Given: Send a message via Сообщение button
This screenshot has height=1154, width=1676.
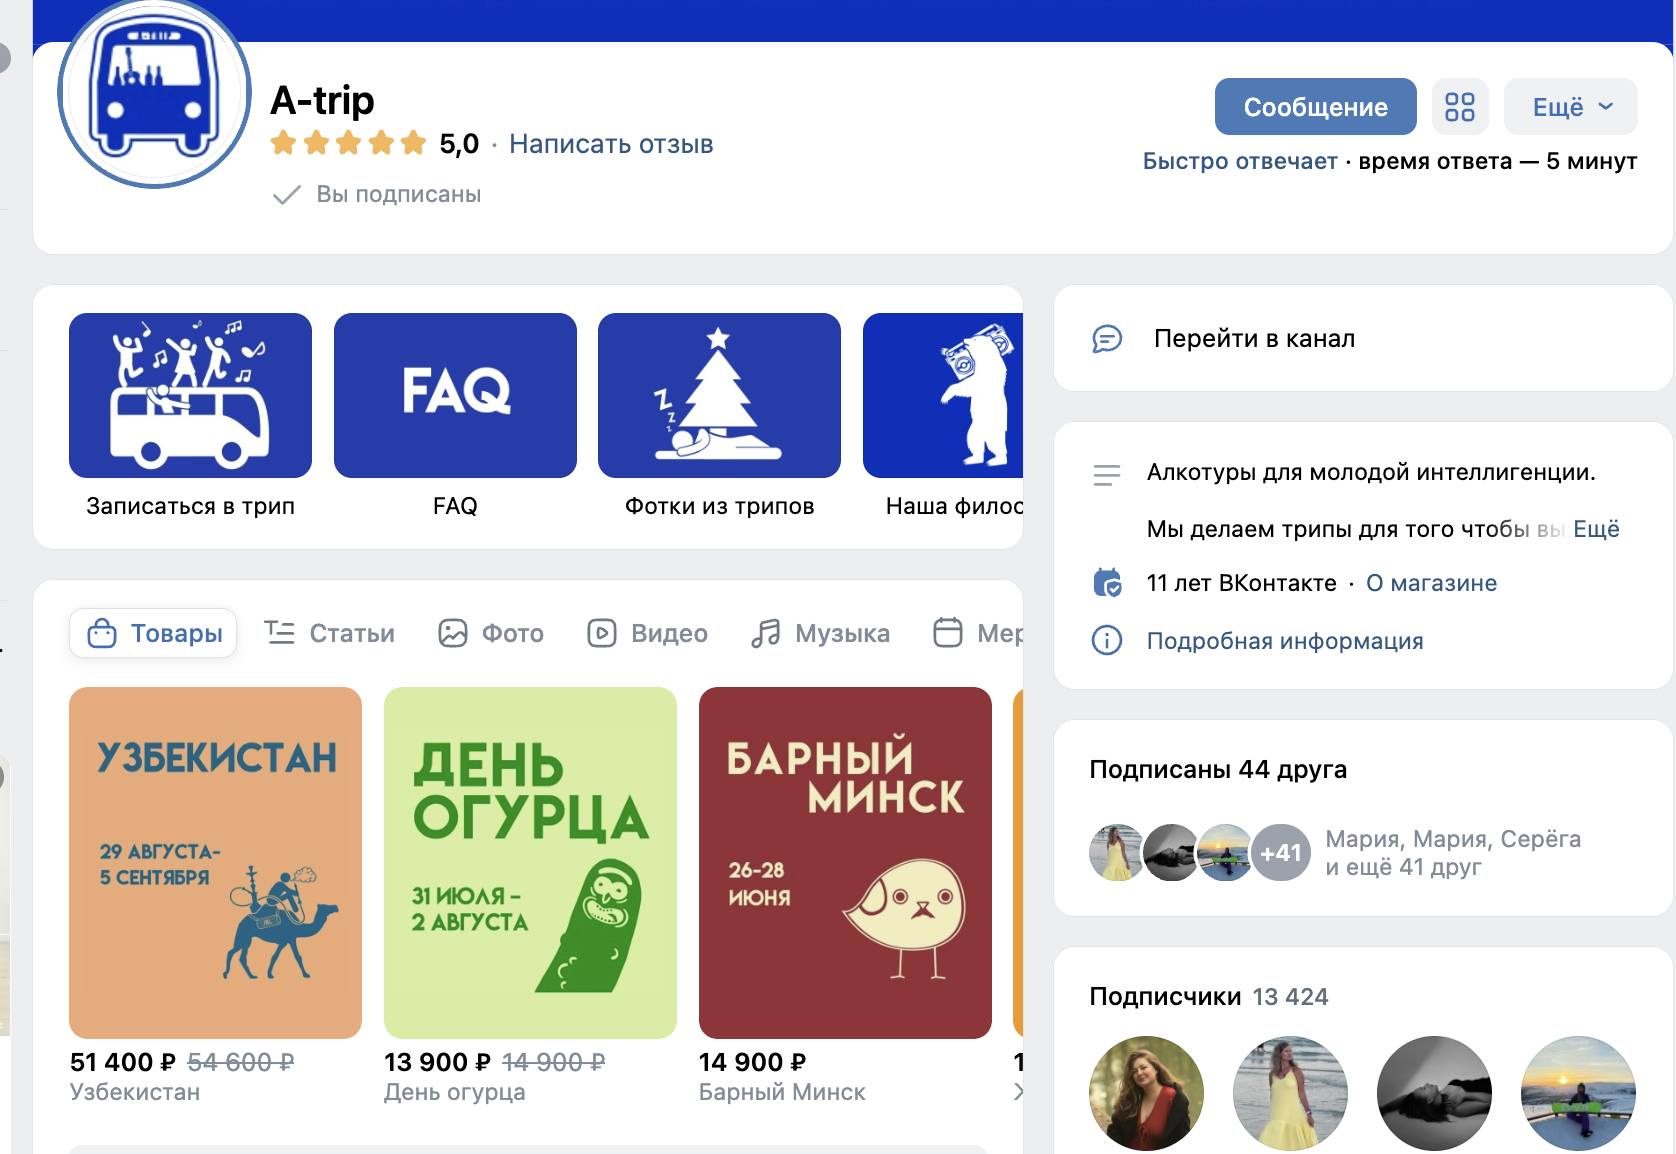Looking at the screenshot, I should point(1315,106).
